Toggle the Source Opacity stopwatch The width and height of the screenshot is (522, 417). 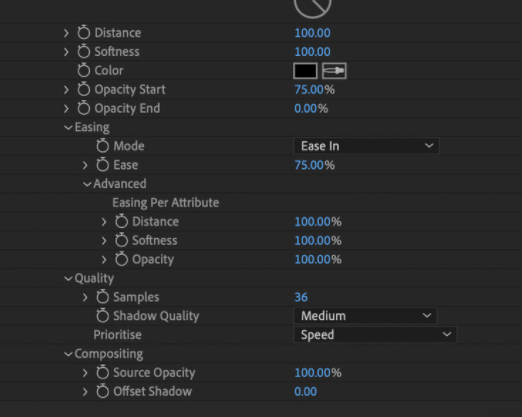[103, 372]
